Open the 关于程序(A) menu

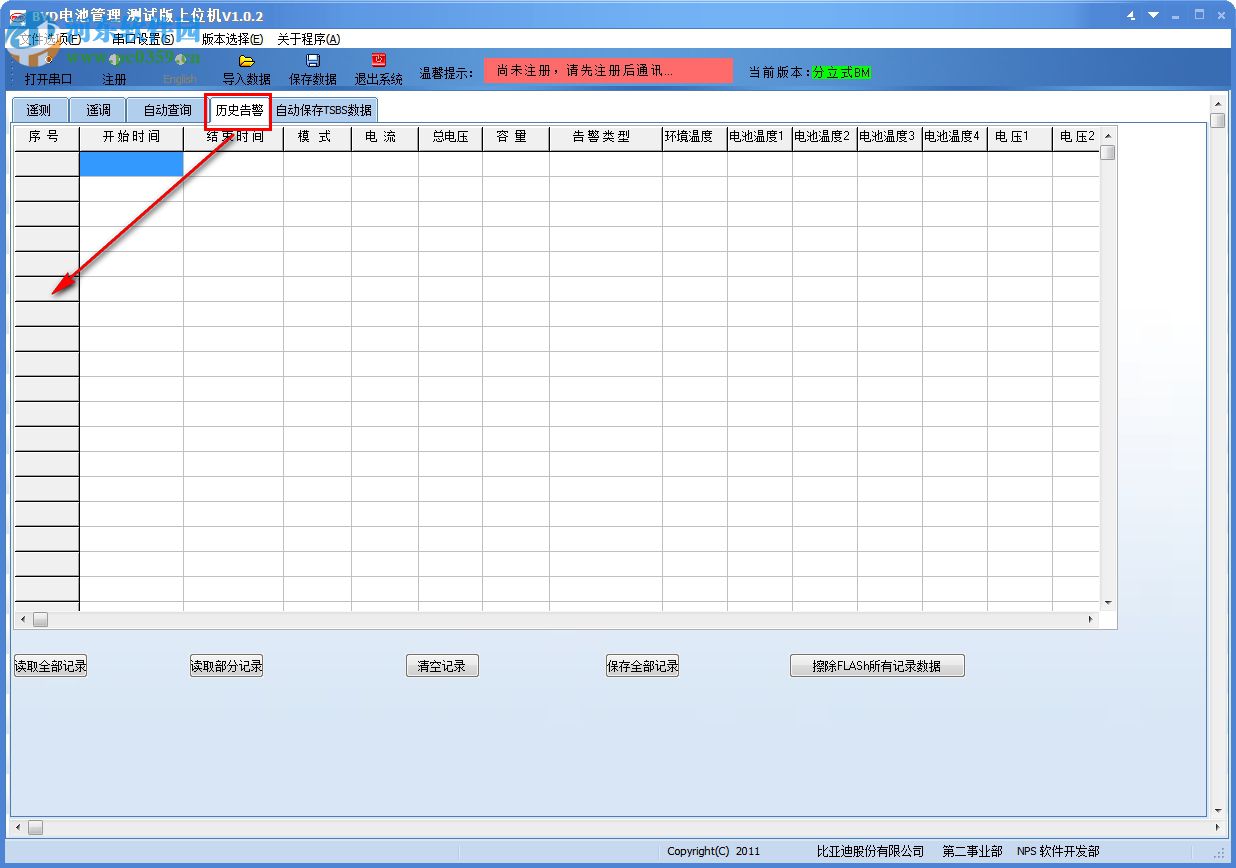pyautogui.click(x=309, y=39)
